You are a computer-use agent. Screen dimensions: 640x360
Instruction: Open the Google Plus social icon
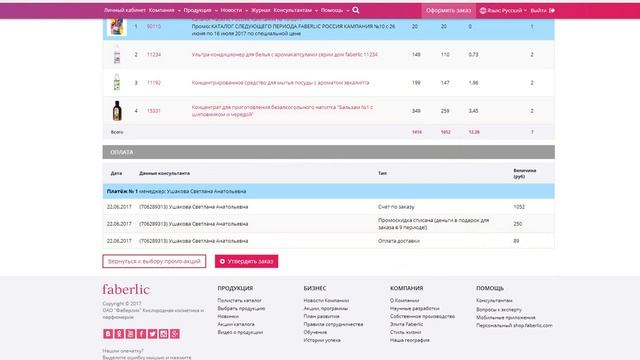[175, 334]
